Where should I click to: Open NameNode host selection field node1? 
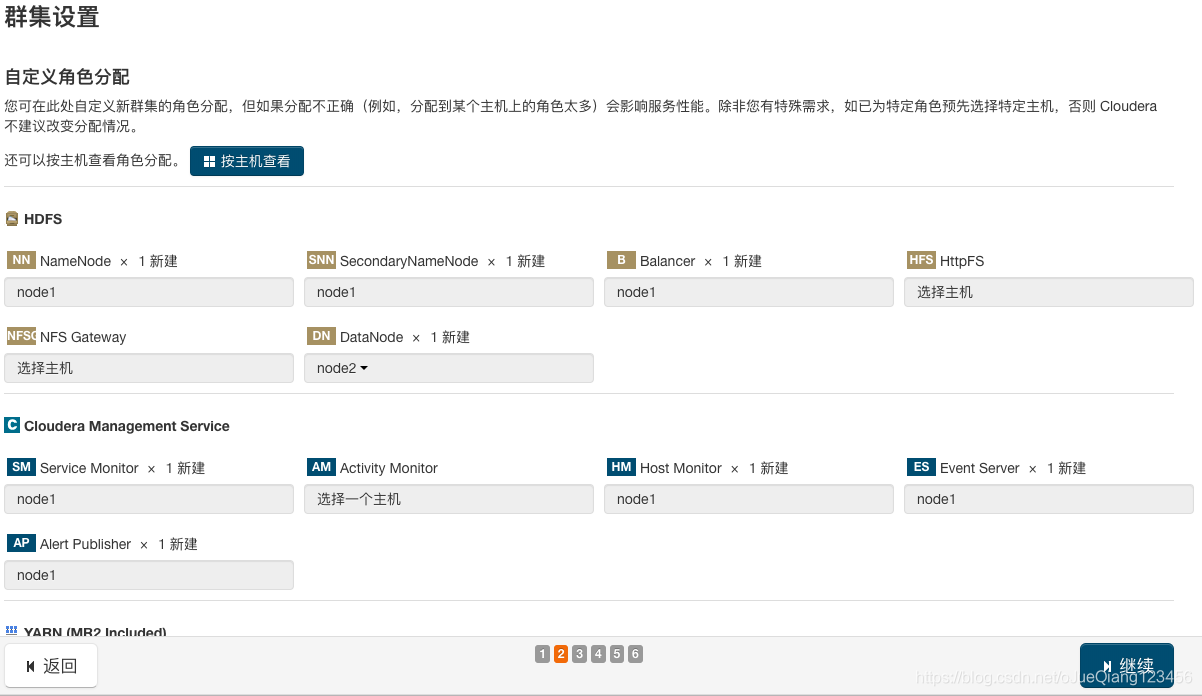point(149,292)
